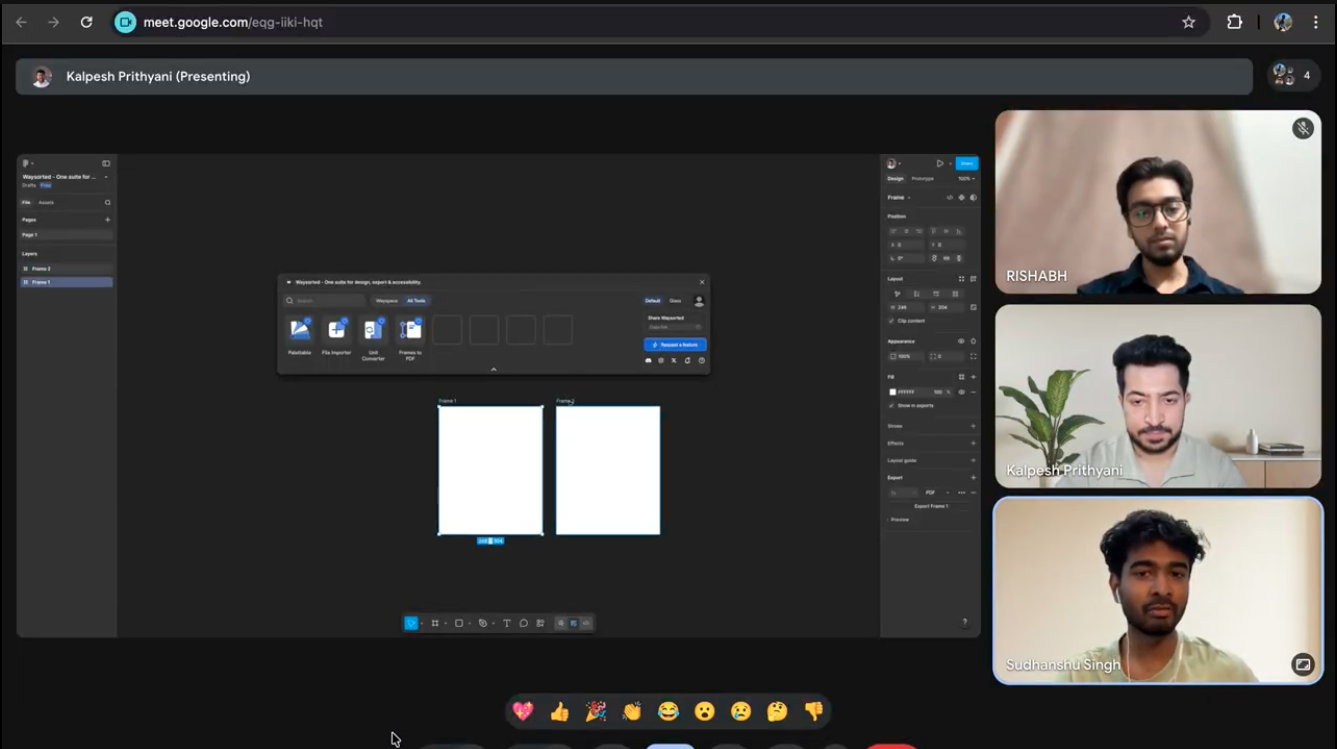Open the participants count button
This screenshot has width=1337, height=749.
click(x=1292, y=75)
